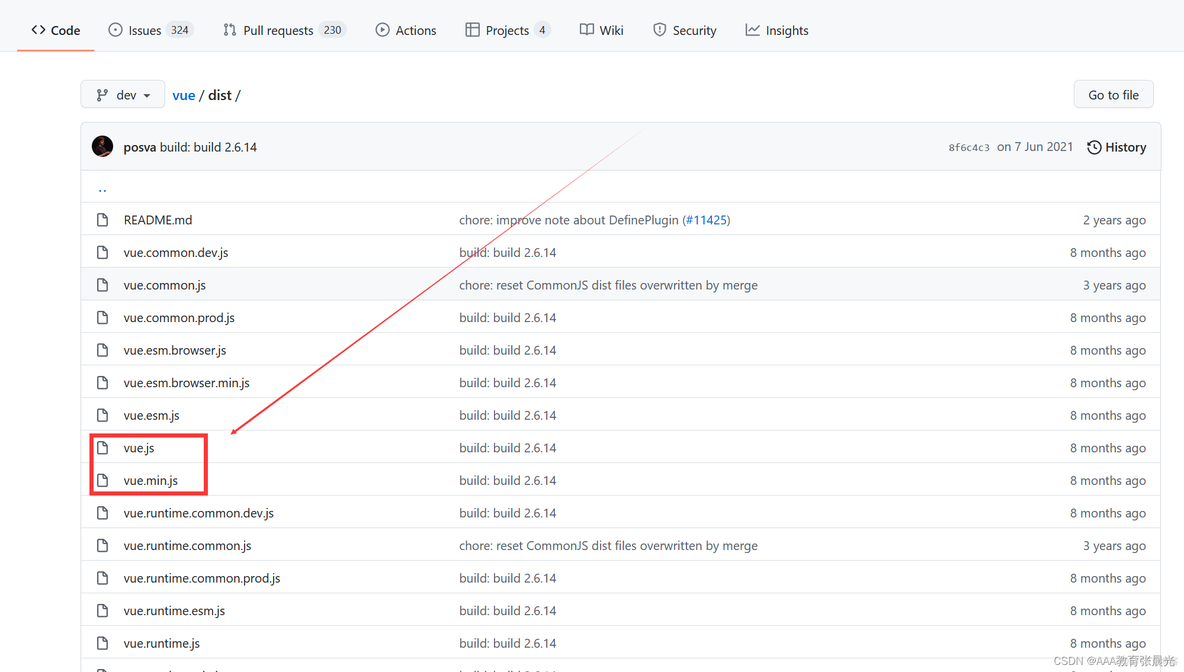Click file icon next to README.md

(103, 220)
